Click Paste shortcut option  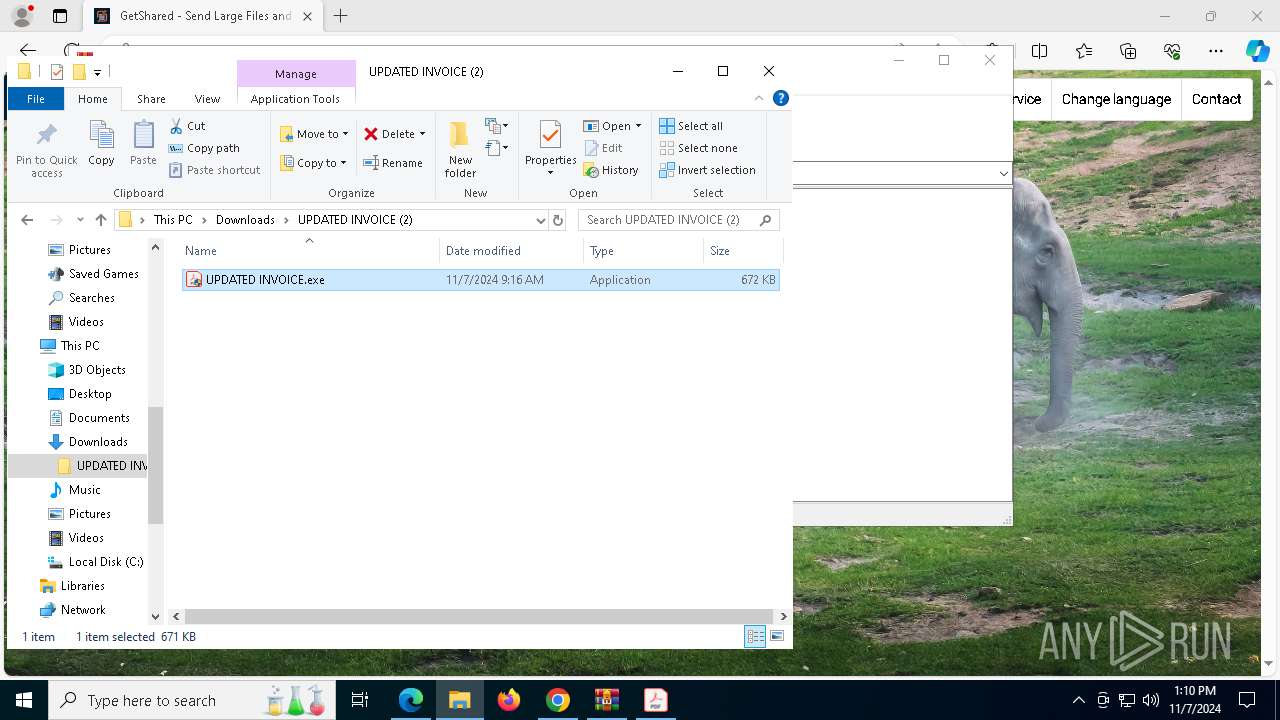(214, 170)
